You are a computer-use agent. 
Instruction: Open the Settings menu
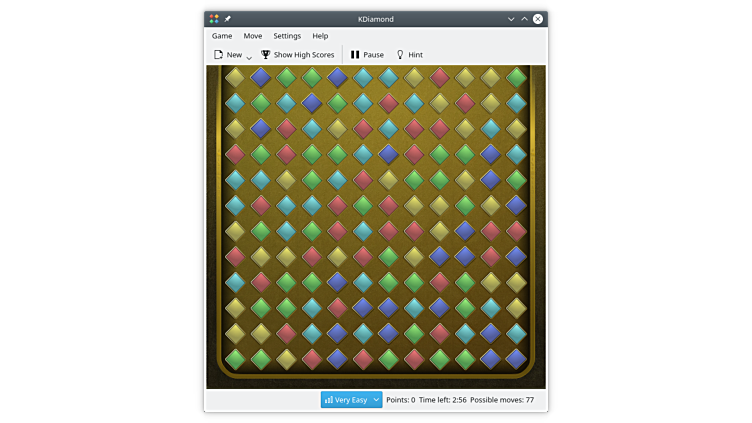(x=287, y=36)
